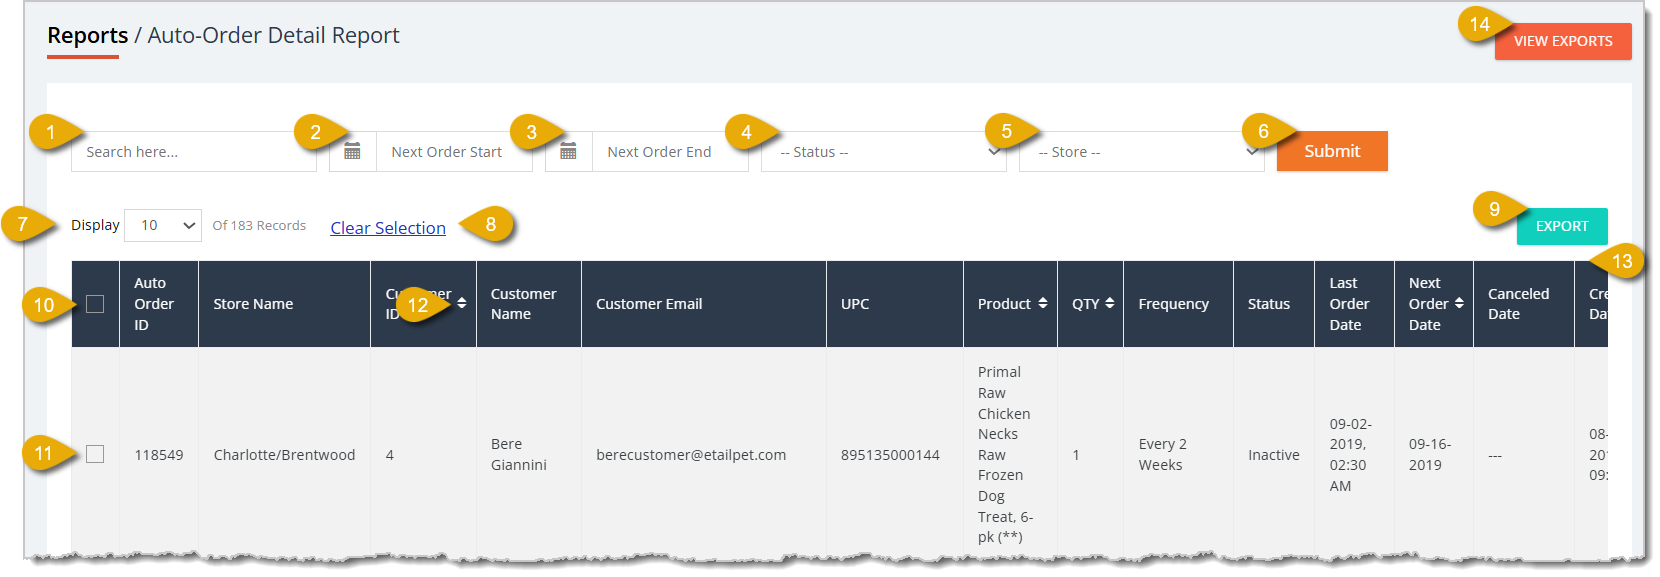Sort by QTY column arrows
The image size is (1660, 577).
tap(1110, 303)
